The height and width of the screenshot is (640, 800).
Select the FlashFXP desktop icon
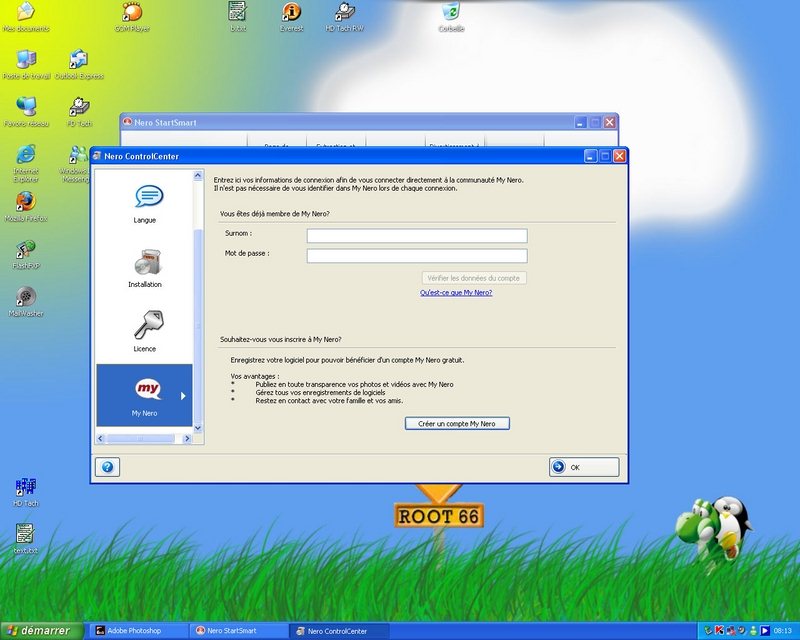(x=26, y=255)
